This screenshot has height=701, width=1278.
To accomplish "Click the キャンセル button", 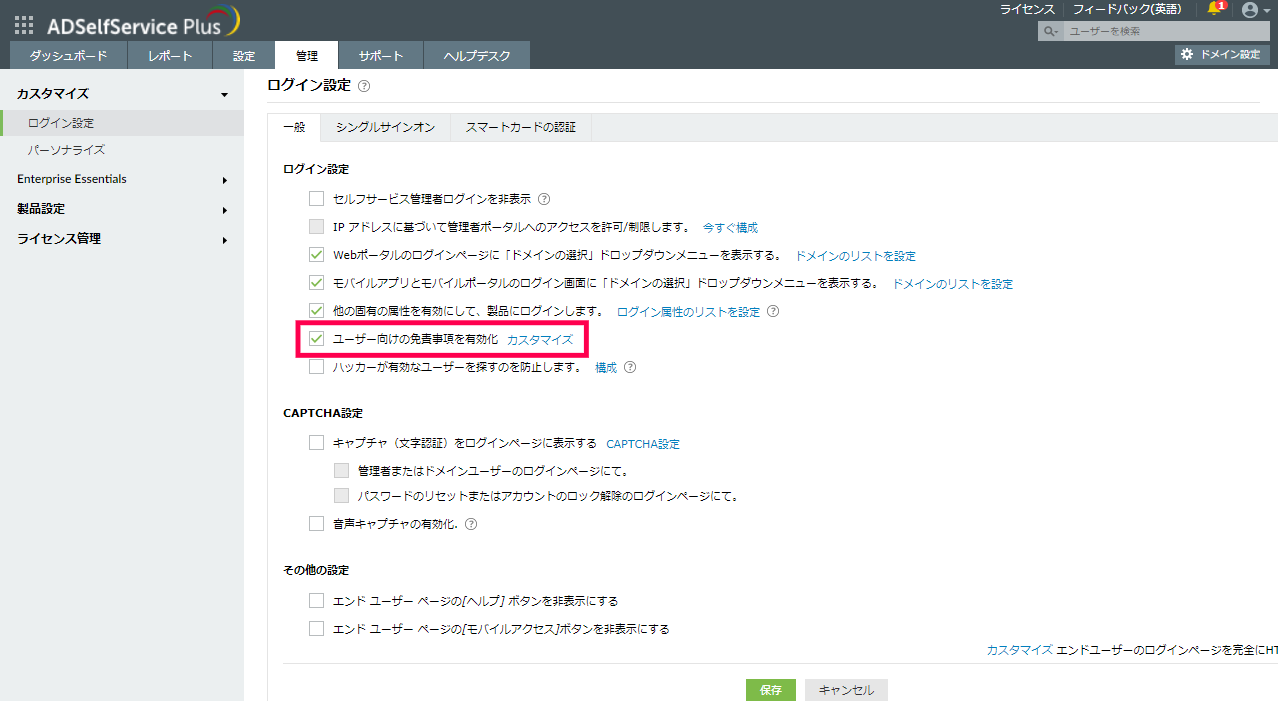I will coord(846,690).
